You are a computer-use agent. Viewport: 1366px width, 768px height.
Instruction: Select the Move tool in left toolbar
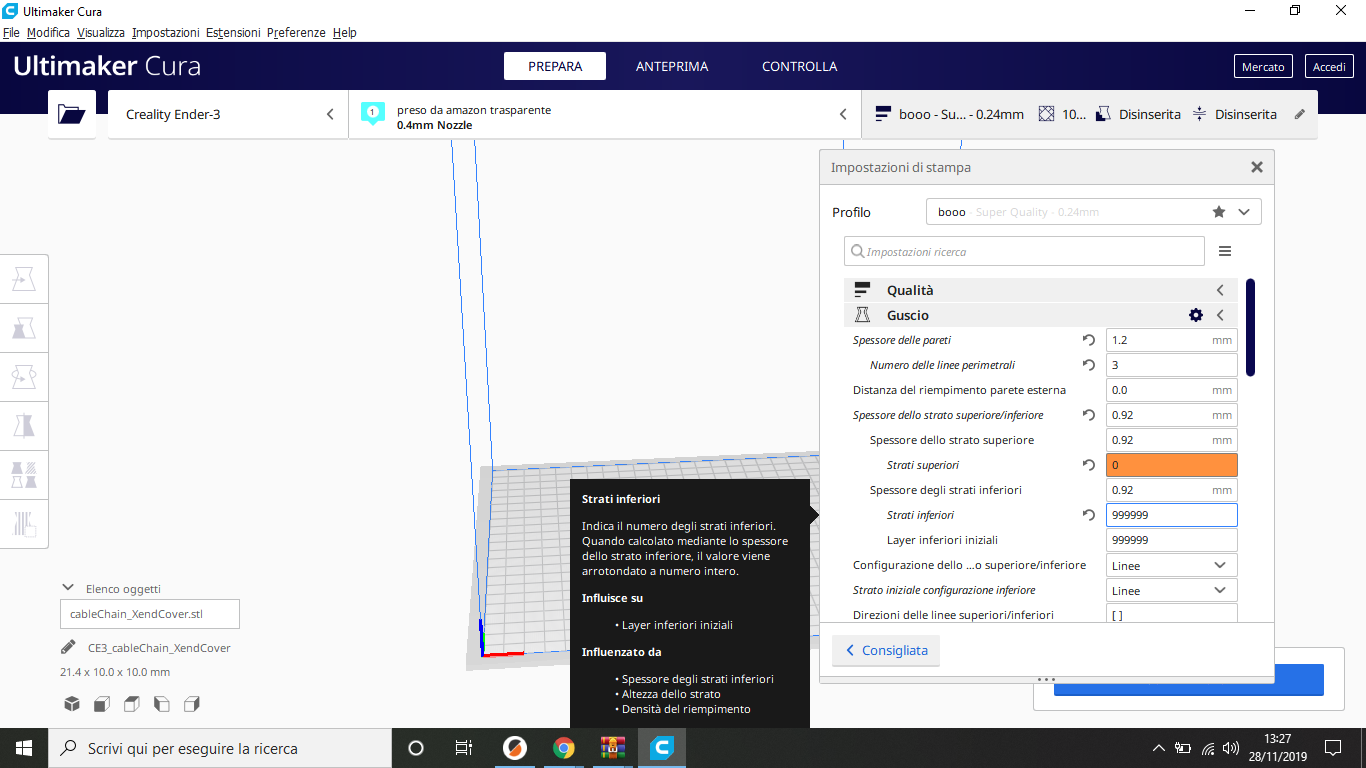pyautogui.click(x=24, y=279)
